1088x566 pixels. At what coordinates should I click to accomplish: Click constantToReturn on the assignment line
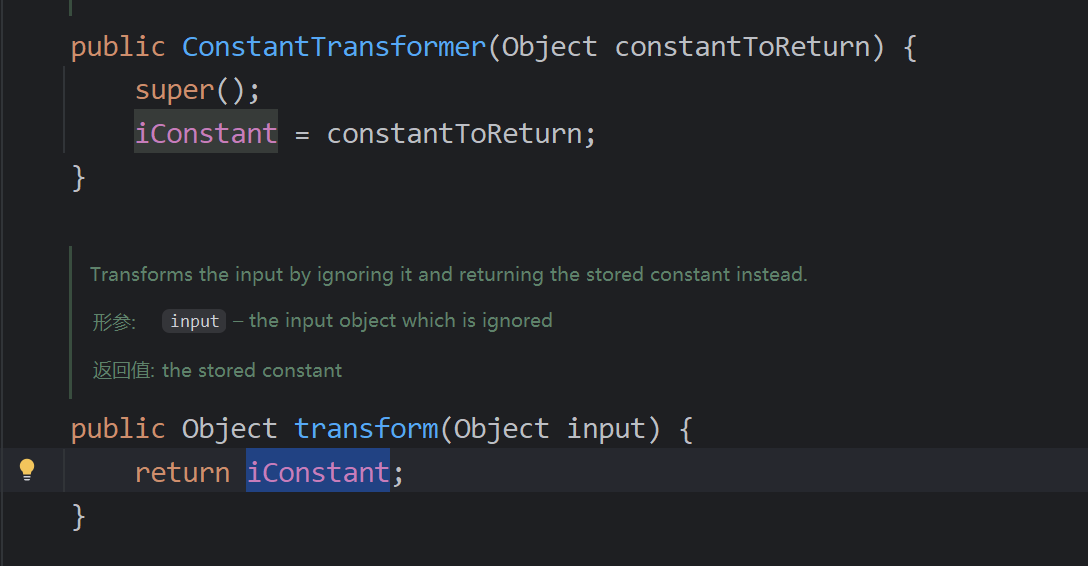(454, 133)
